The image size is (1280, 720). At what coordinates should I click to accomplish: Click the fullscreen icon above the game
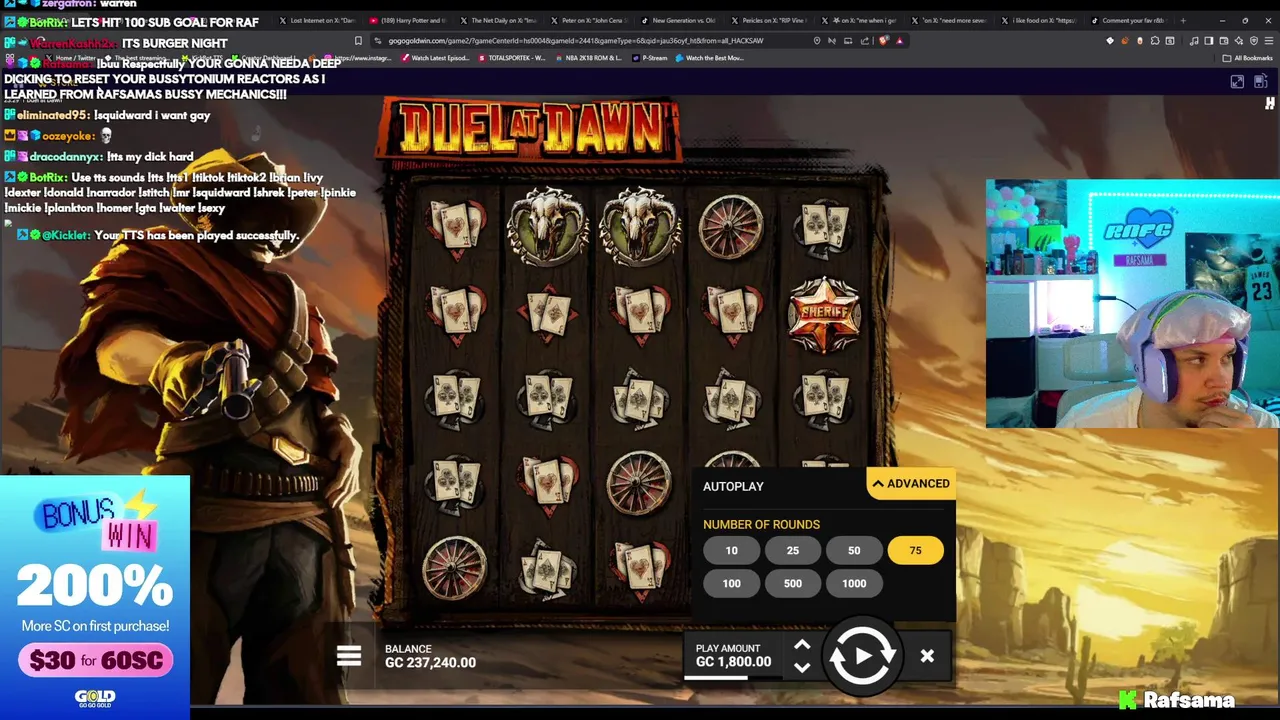(x=1237, y=82)
